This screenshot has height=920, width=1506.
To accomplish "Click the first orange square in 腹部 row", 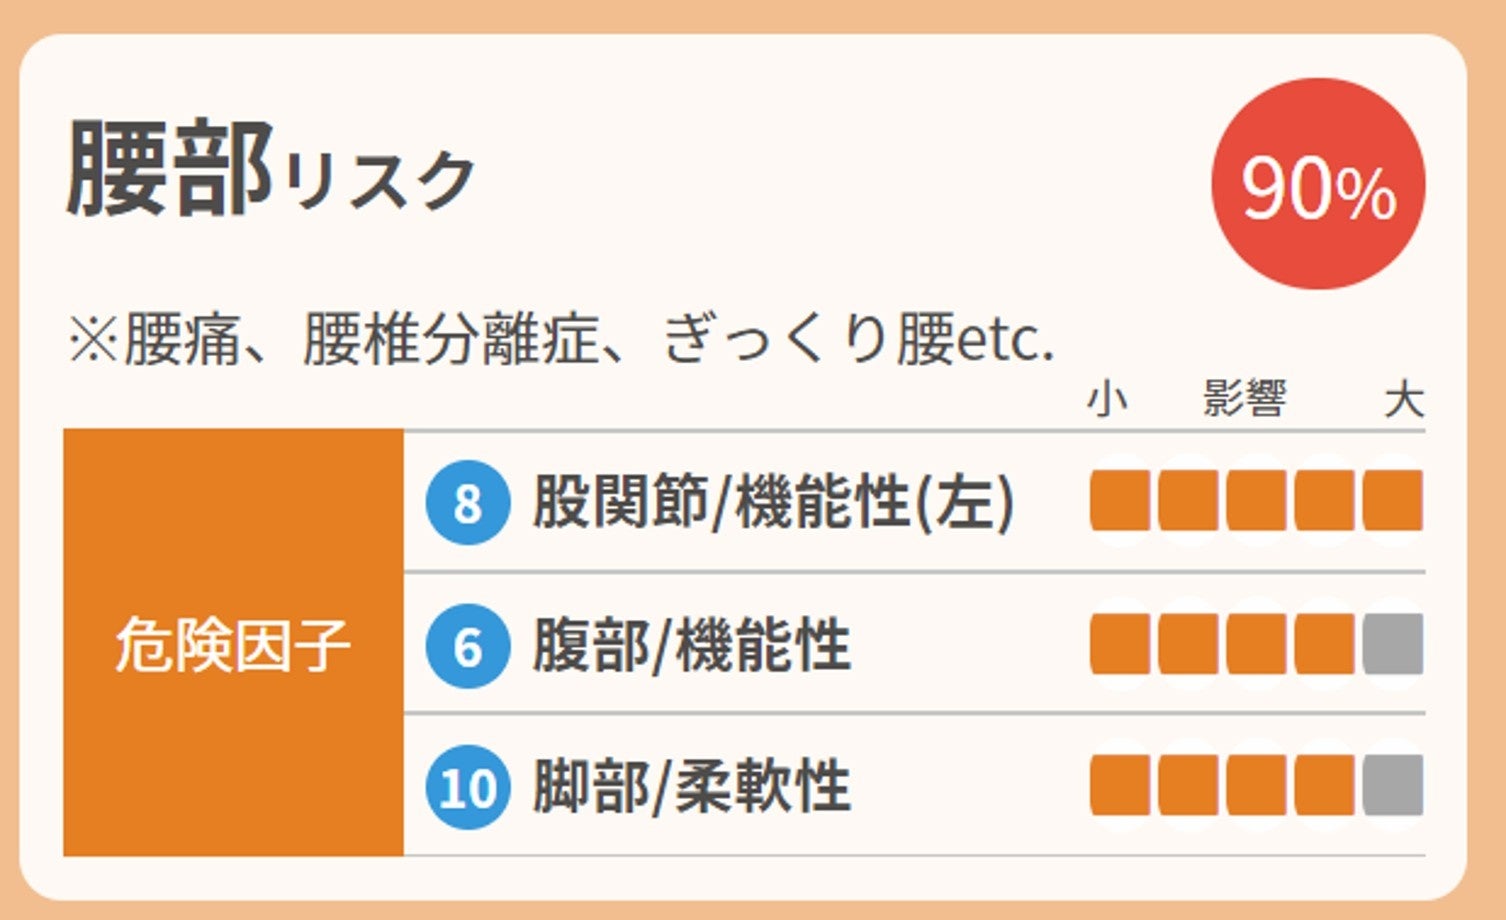I will coord(1120,645).
